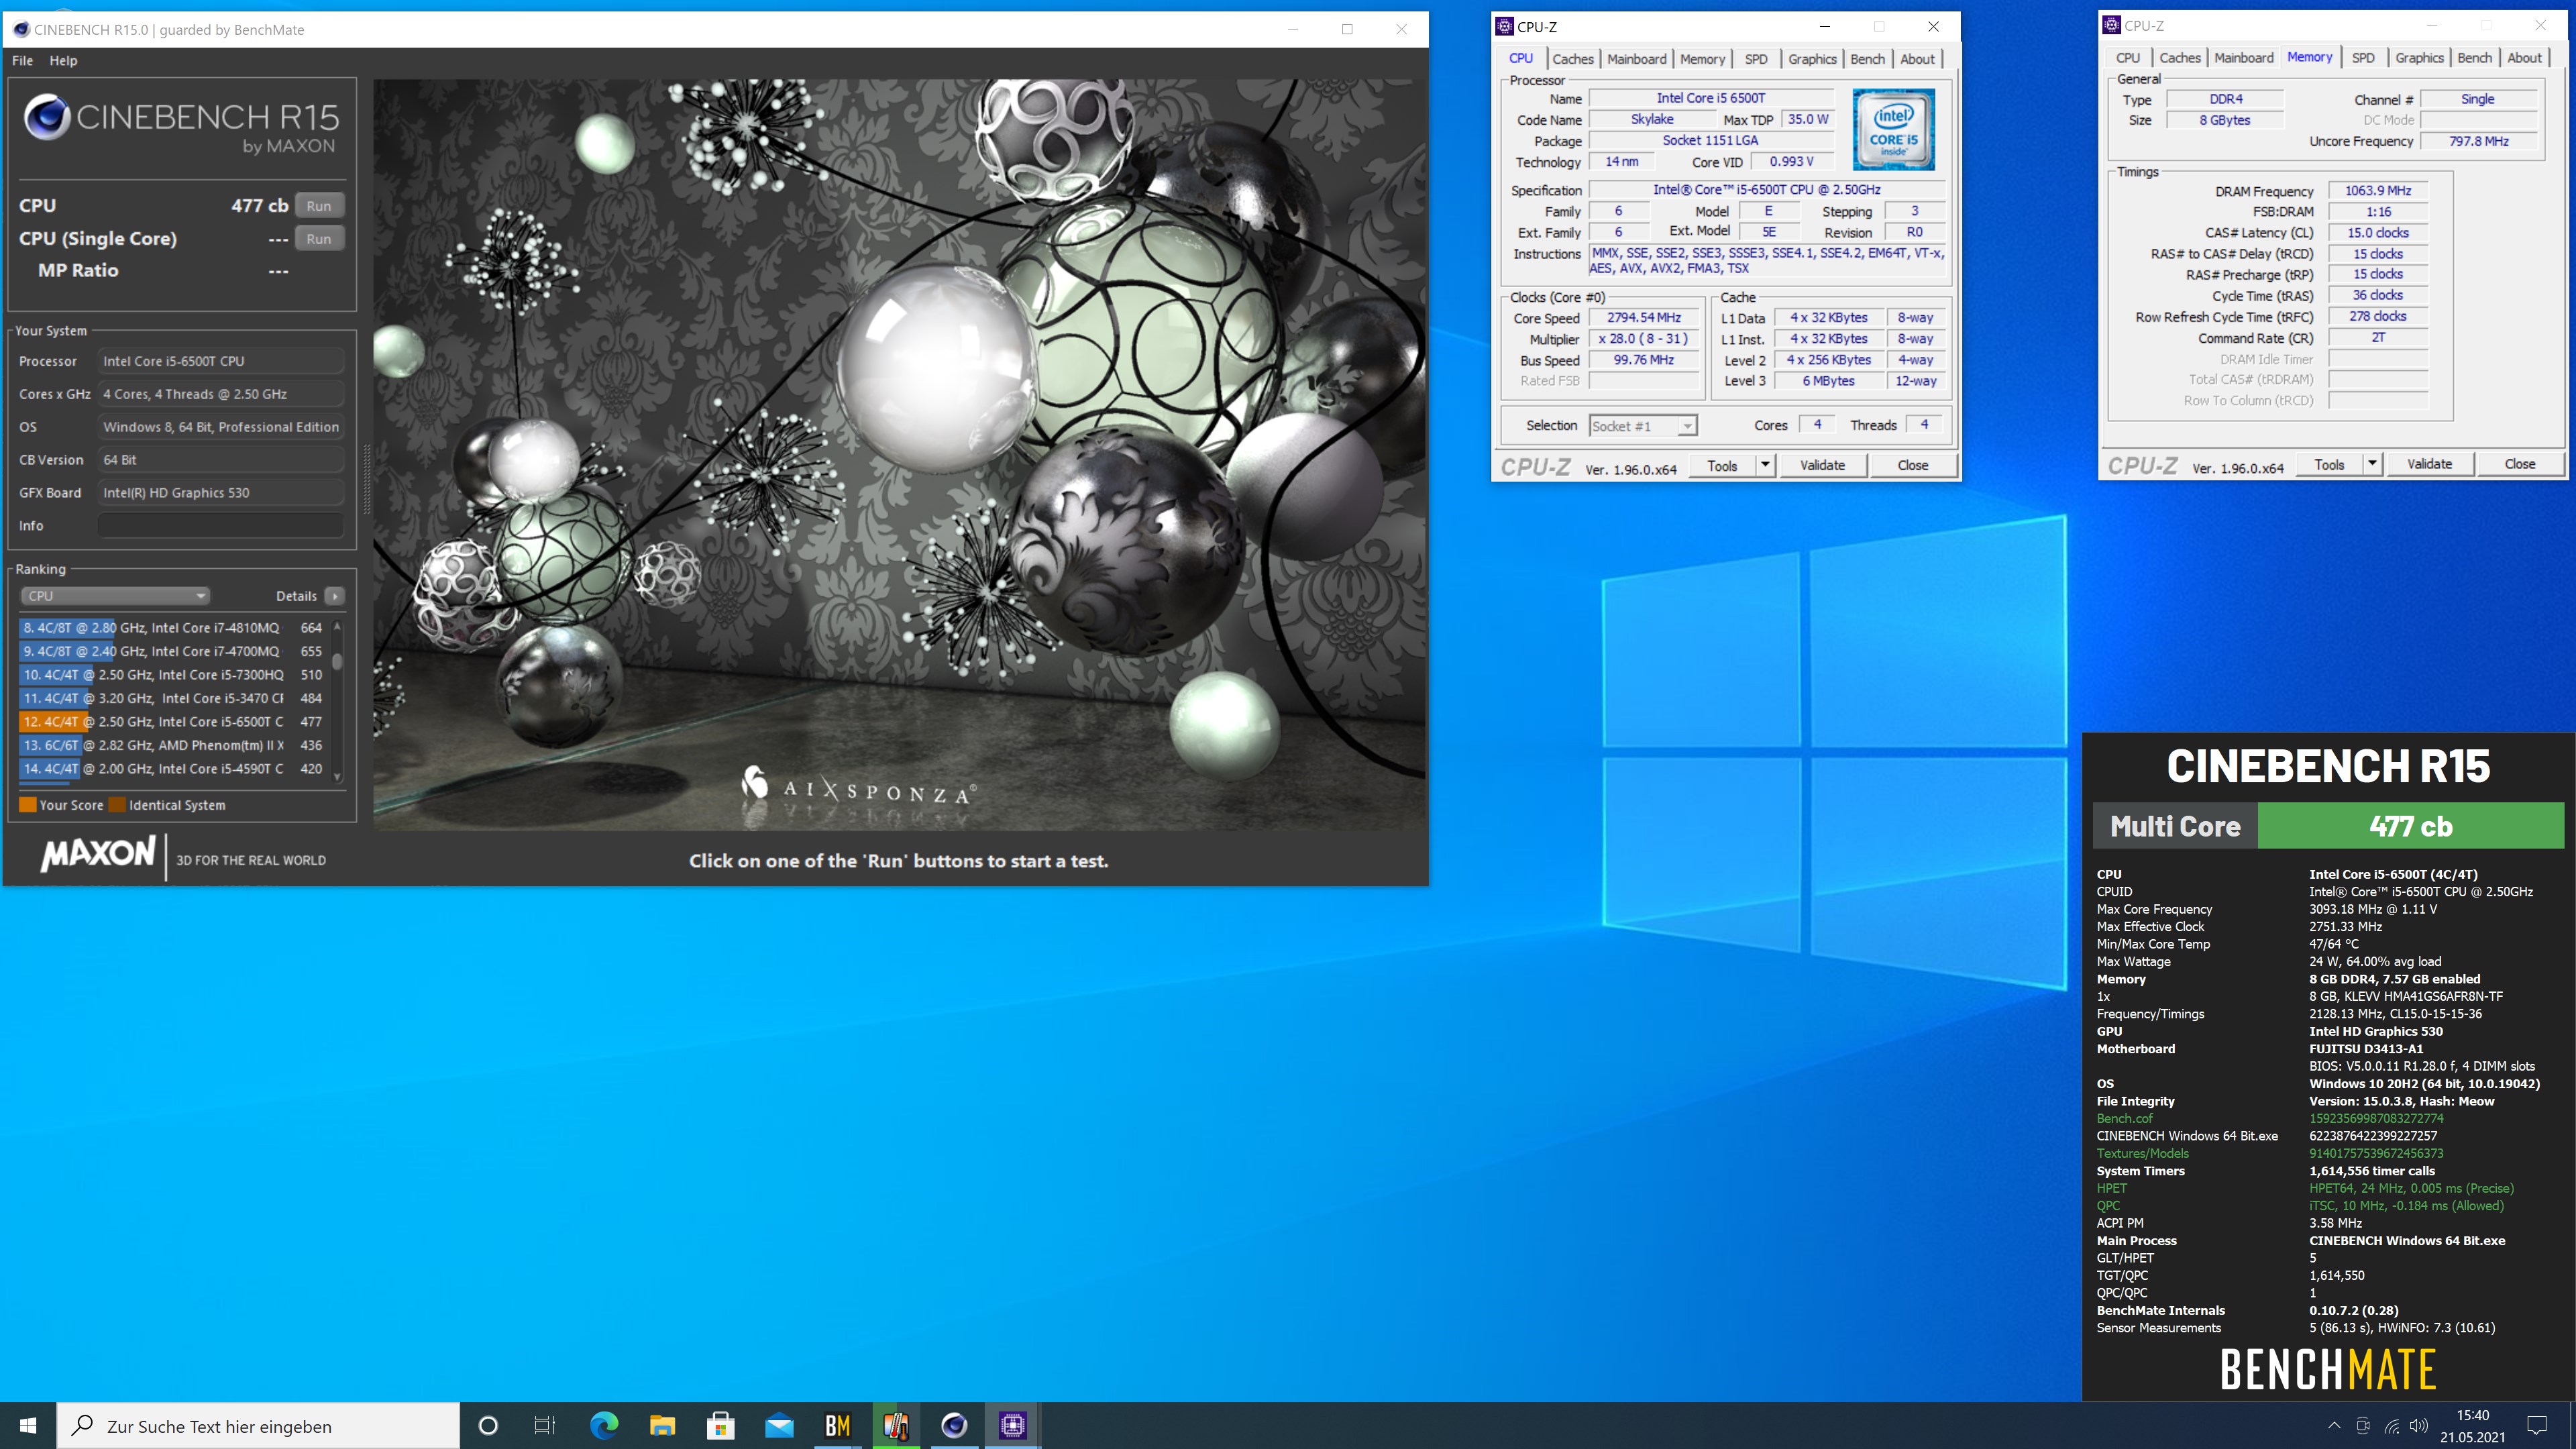2576x1449 pixels.
Task: Open Graphics tab in right CPU-Z
Action: (2419, 58)
